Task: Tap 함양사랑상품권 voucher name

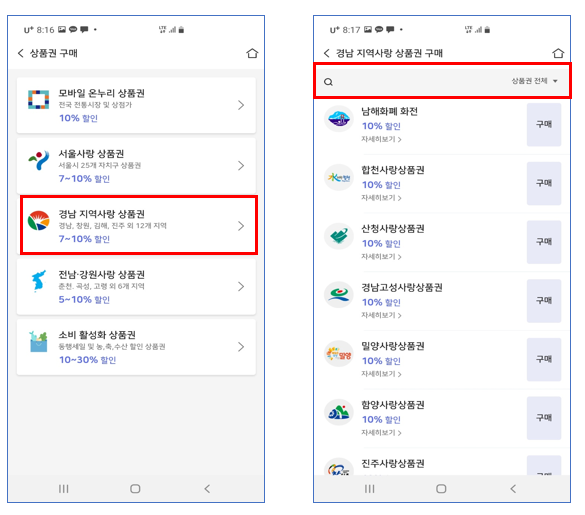Action: point(393,405)
